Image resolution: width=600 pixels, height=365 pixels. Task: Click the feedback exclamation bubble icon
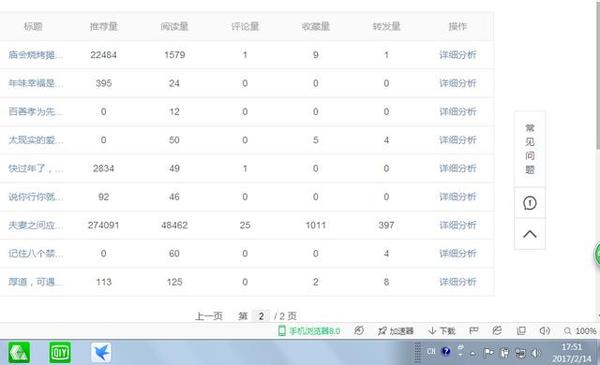pos(530,203)
